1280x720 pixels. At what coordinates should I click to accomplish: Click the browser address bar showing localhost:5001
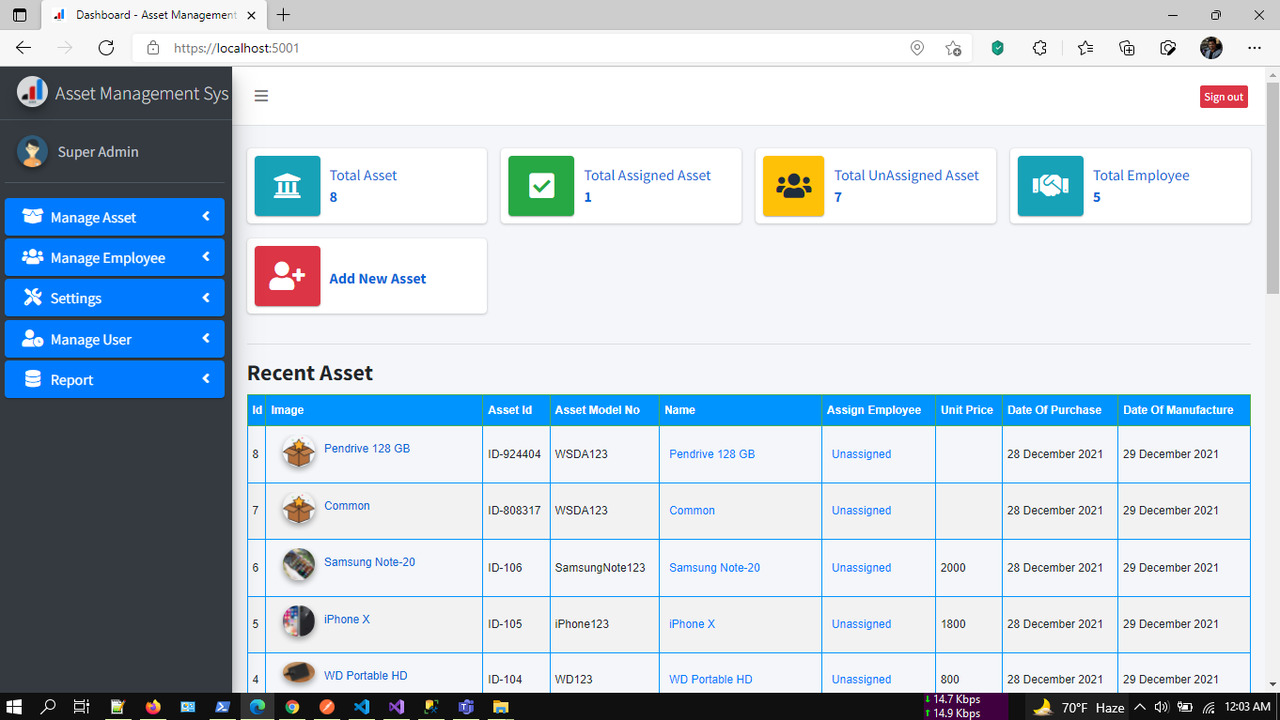[x=520, y=48]
